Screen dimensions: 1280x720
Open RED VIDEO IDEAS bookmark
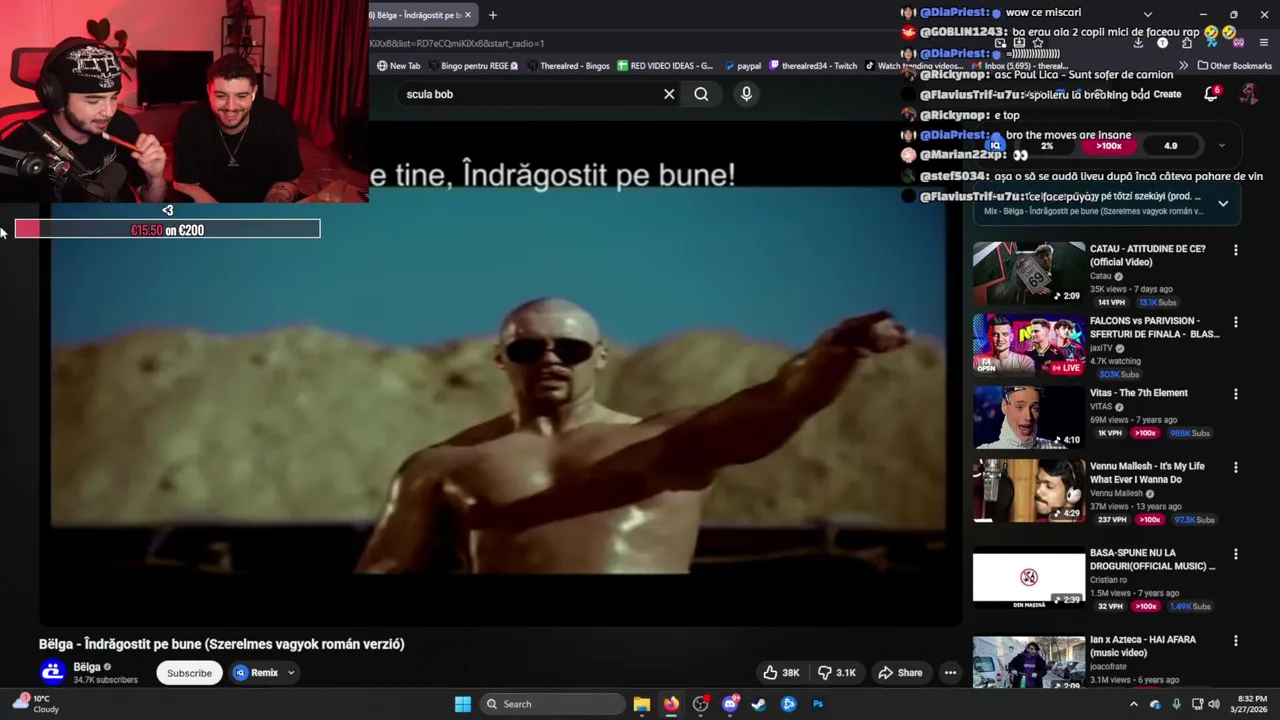pos(665,66)
